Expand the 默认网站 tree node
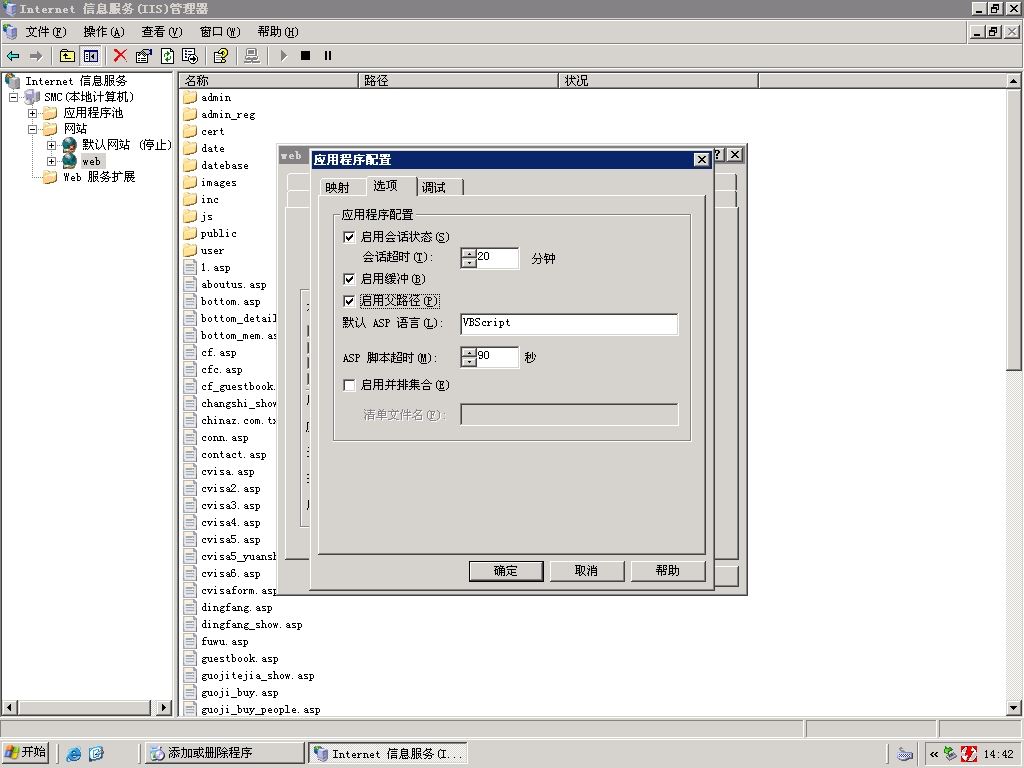Viewport: 1024px width, 768px height. (51, 145)
